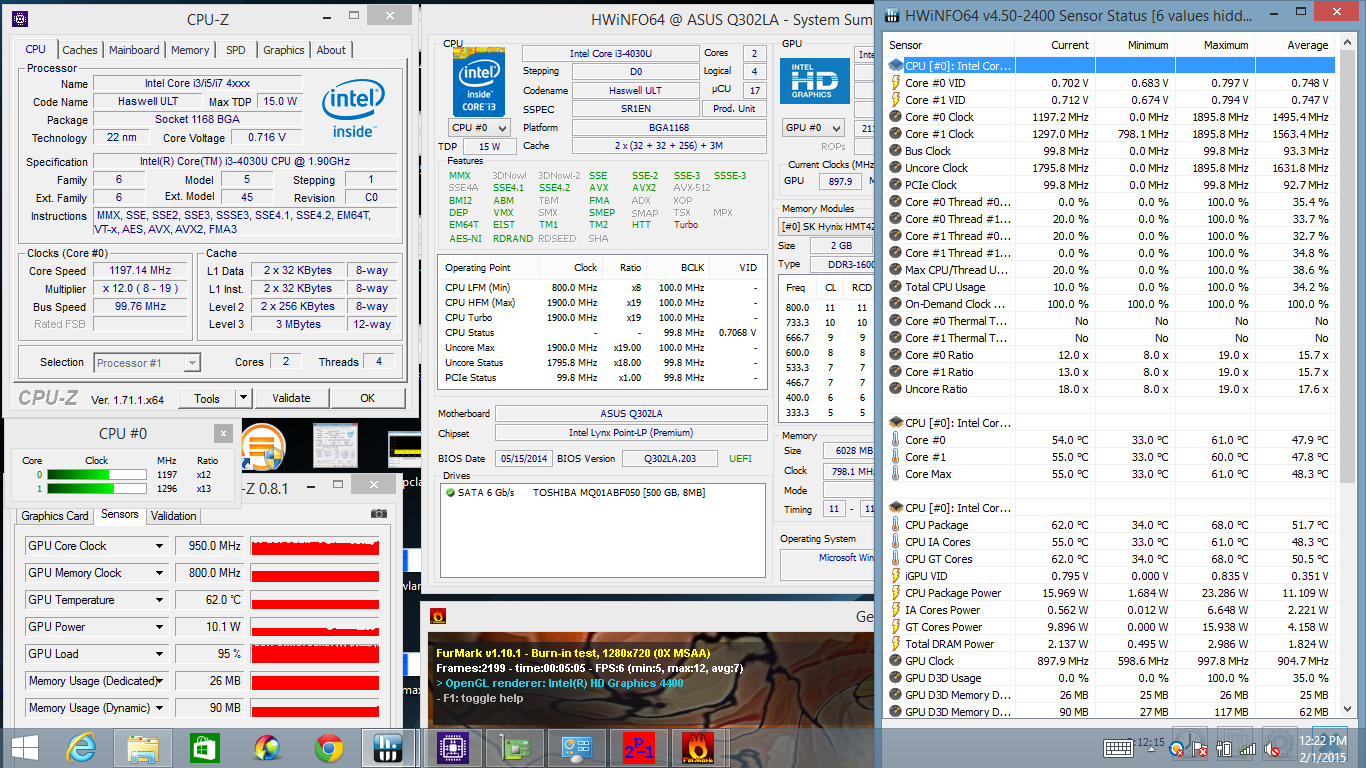
Task: Click the Core 1 clock bar
Action: (95, 488)
